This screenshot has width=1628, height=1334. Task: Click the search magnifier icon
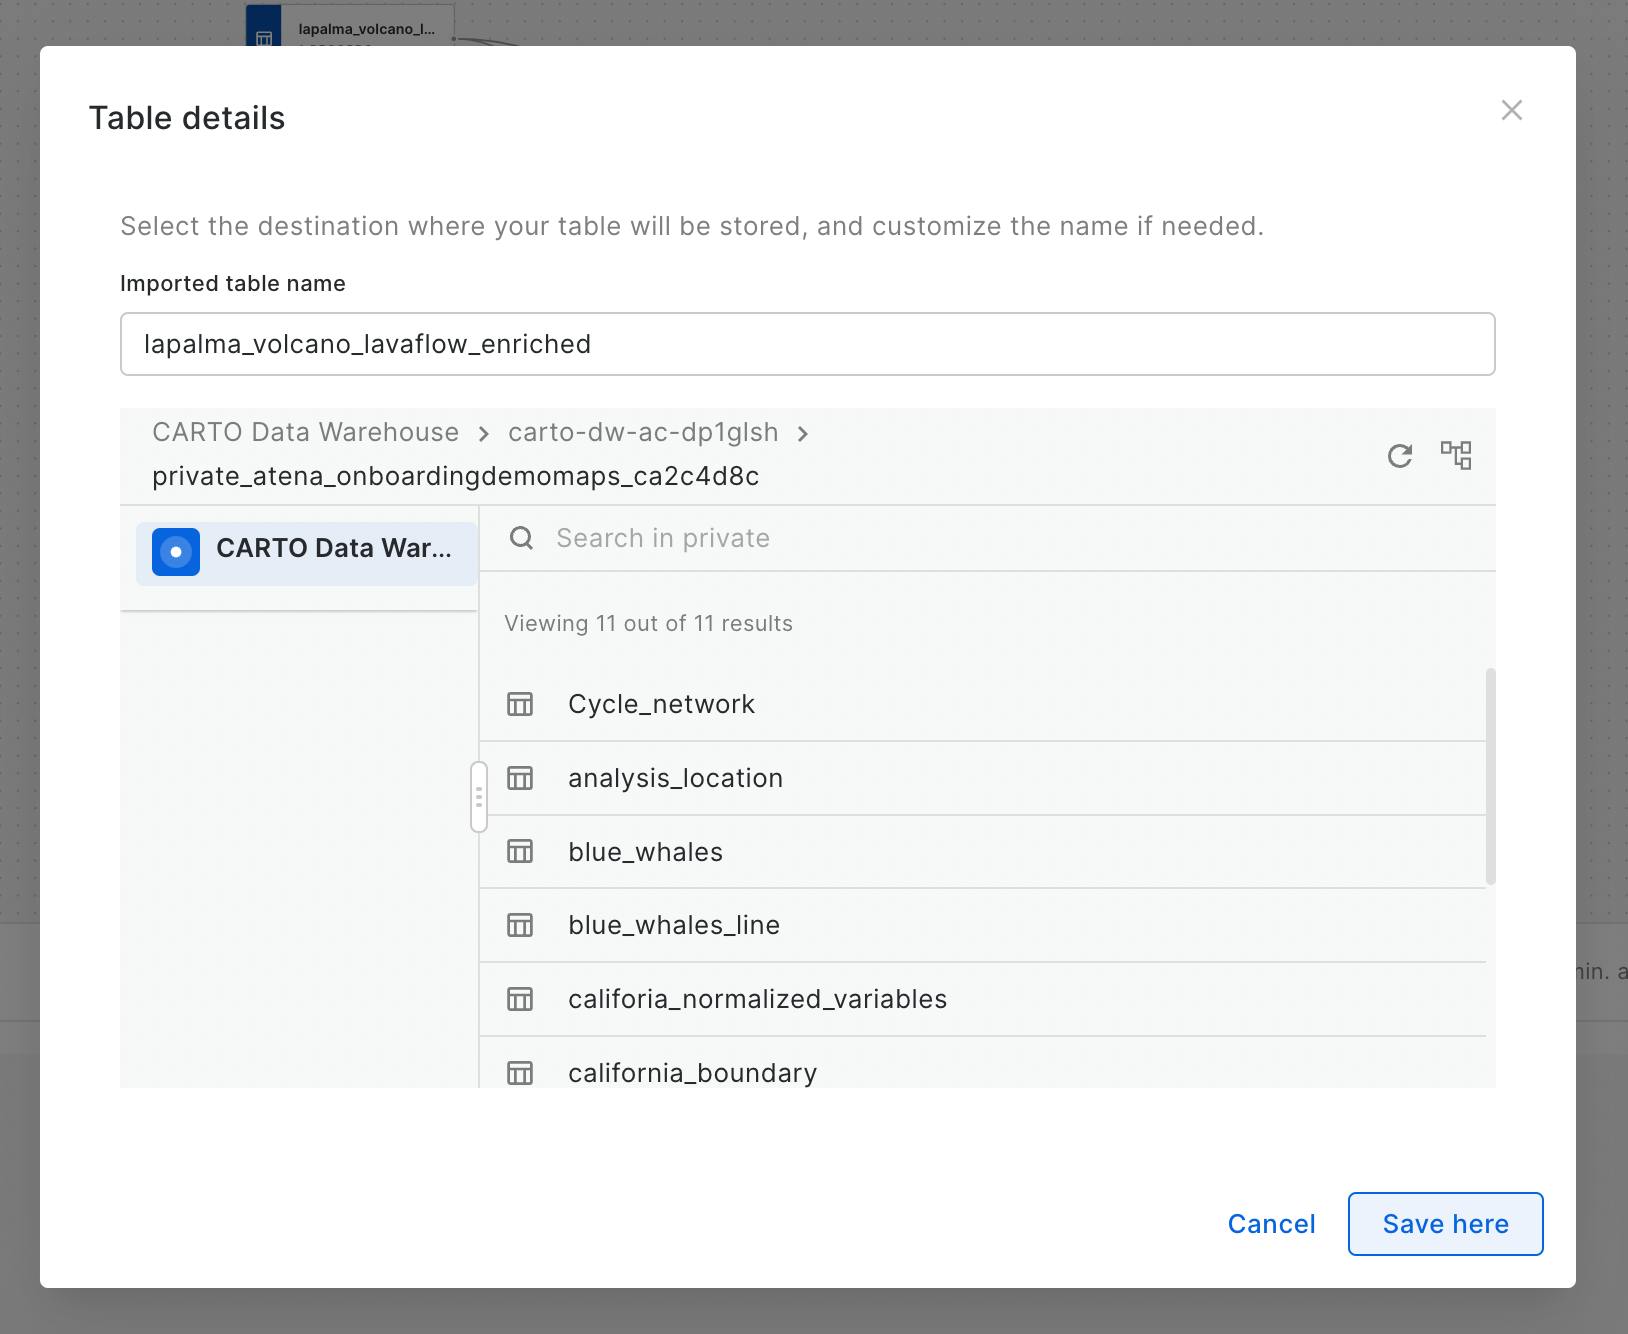(x=521, y=538)
